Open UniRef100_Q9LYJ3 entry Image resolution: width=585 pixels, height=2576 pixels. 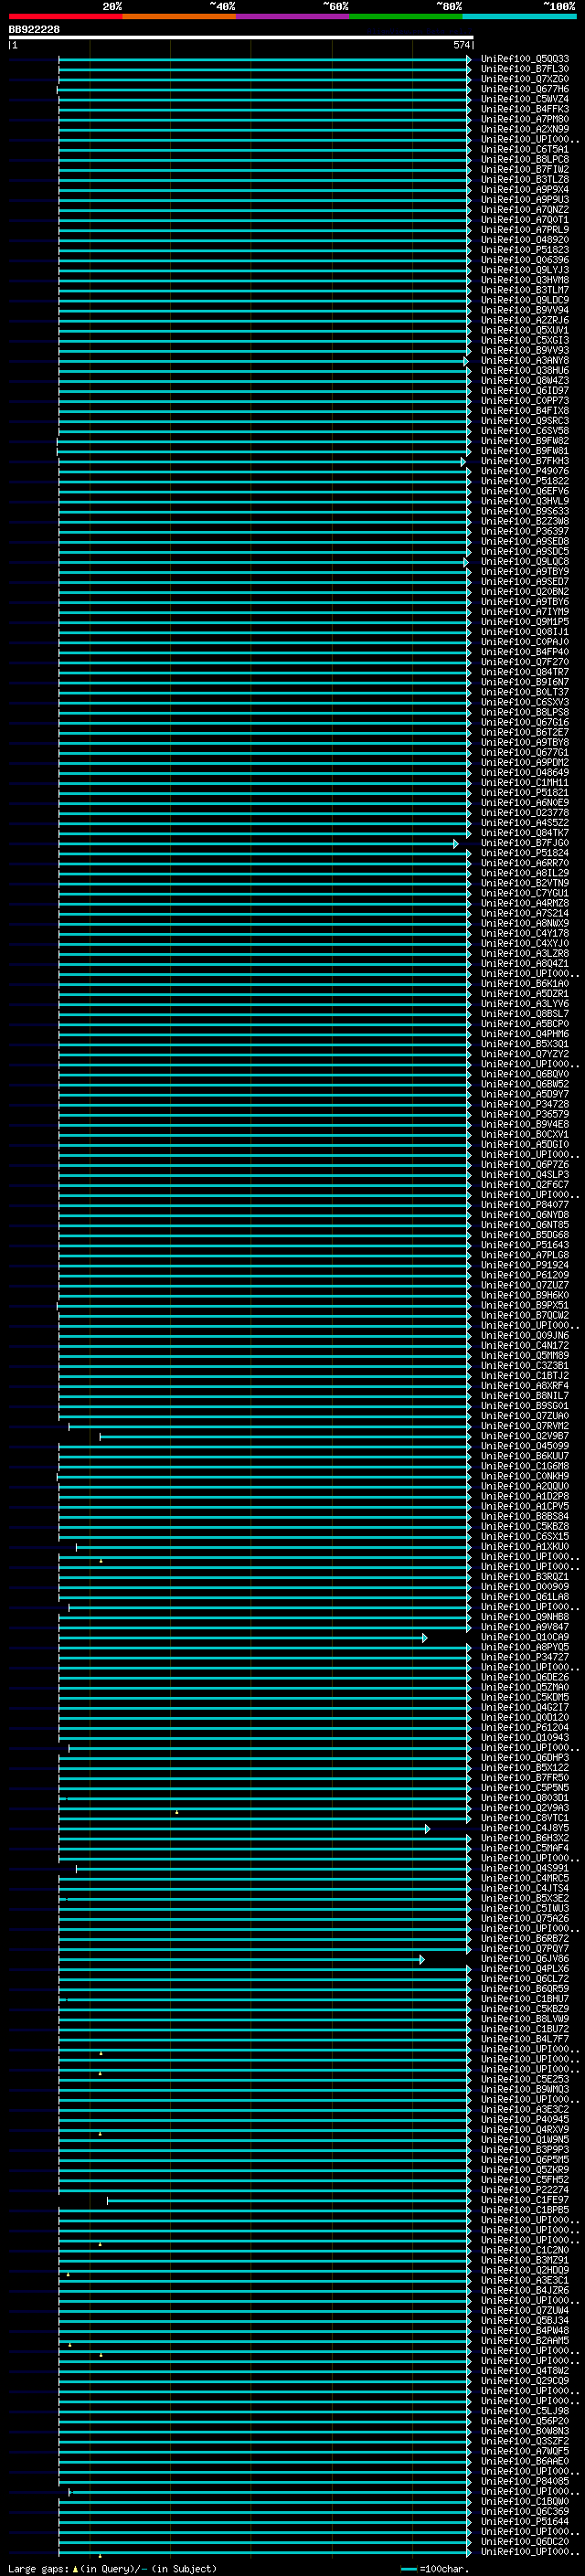[525, 270]
